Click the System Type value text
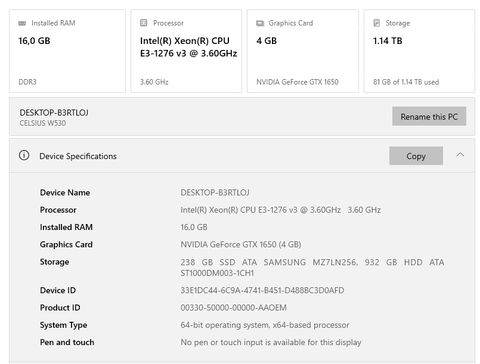Screen dimensions: 480x364 coord(265,325)
